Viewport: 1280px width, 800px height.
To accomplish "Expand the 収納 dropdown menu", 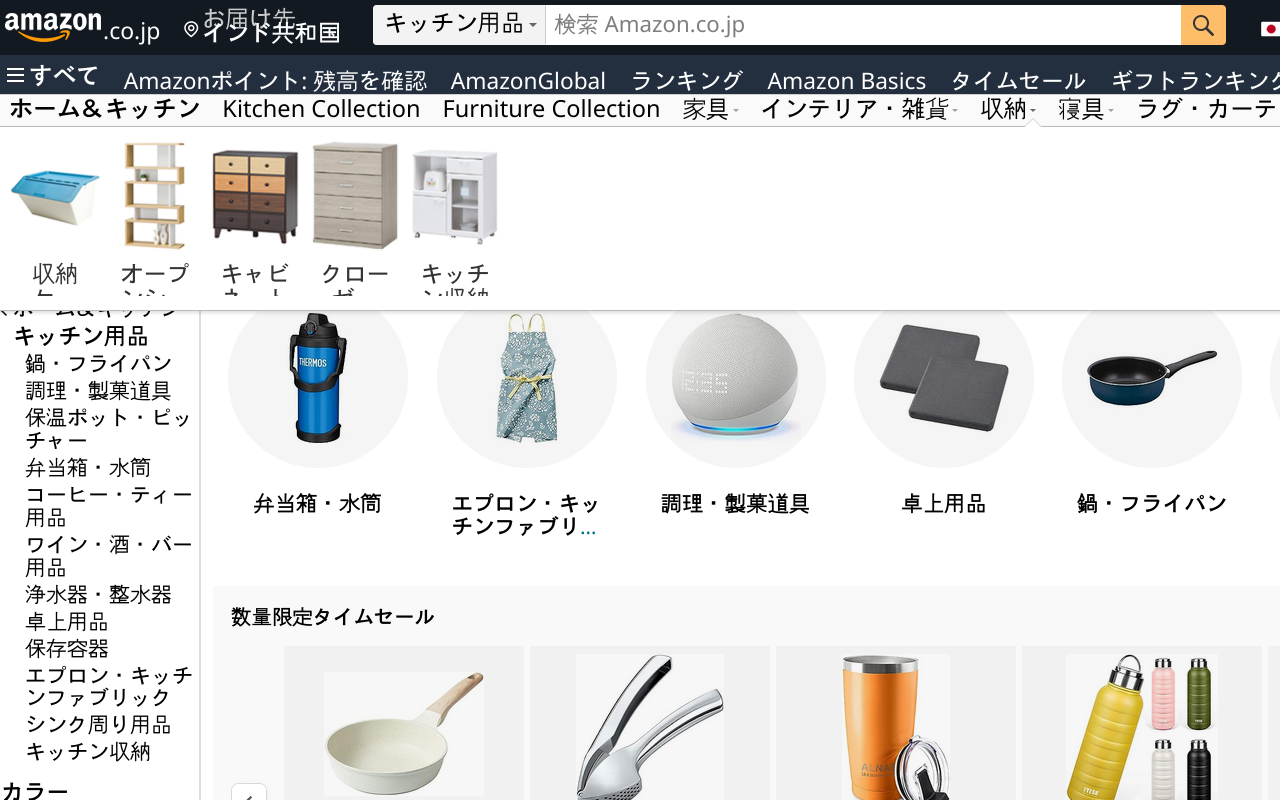I will click(1008, 109).
